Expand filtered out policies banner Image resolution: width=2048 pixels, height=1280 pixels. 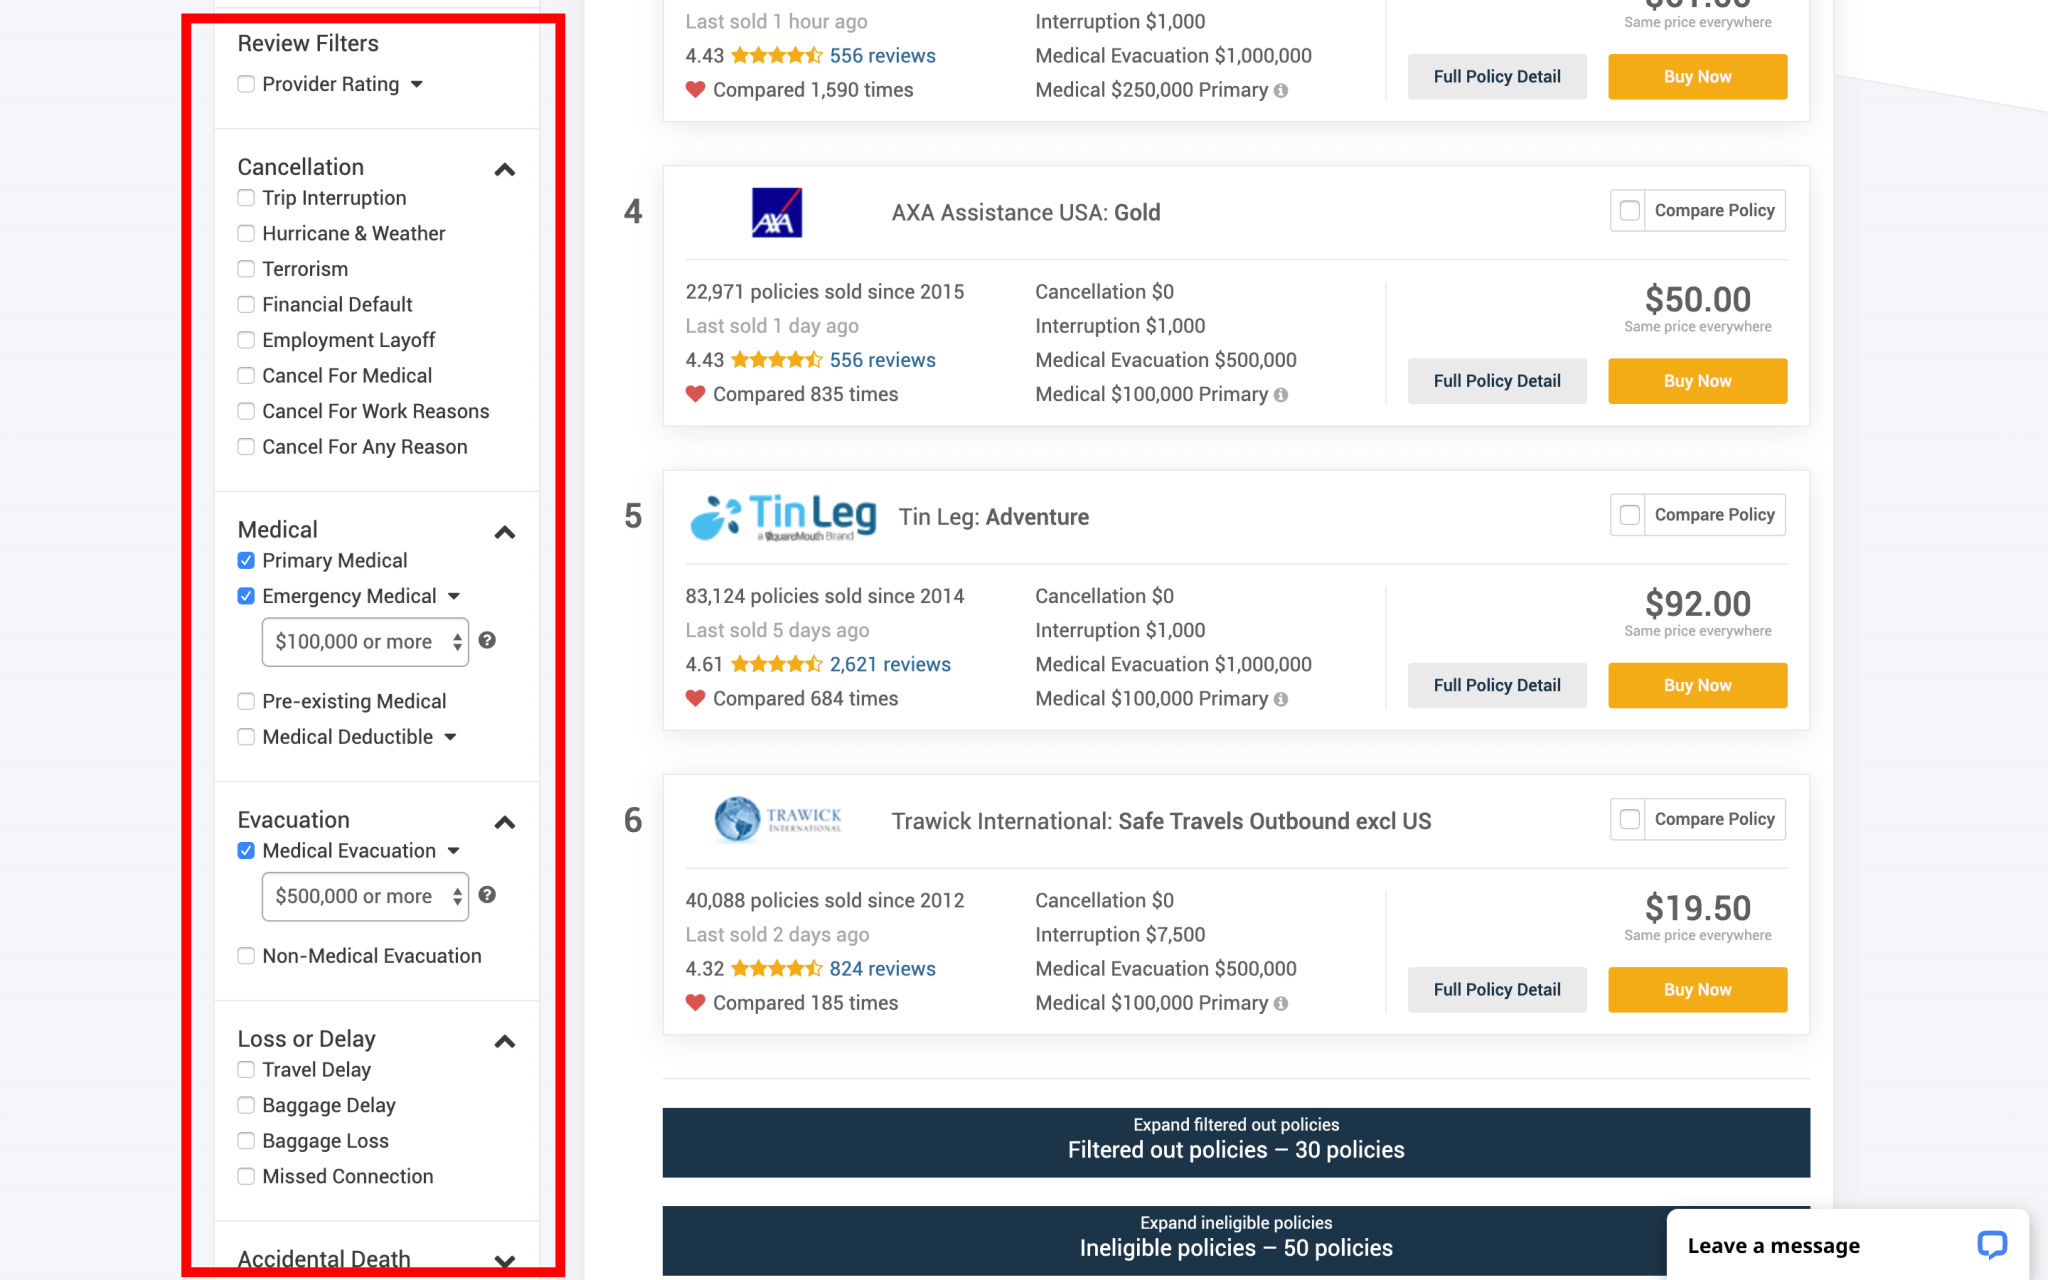(1235, 1141)
